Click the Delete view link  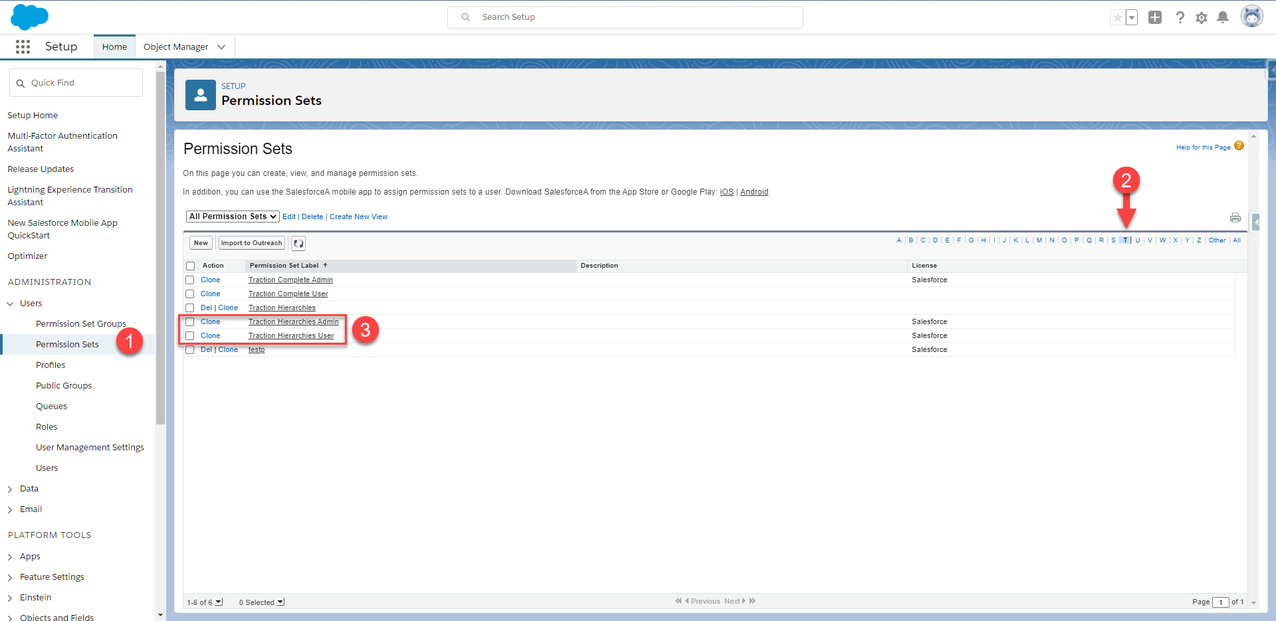tap(313, 217)
